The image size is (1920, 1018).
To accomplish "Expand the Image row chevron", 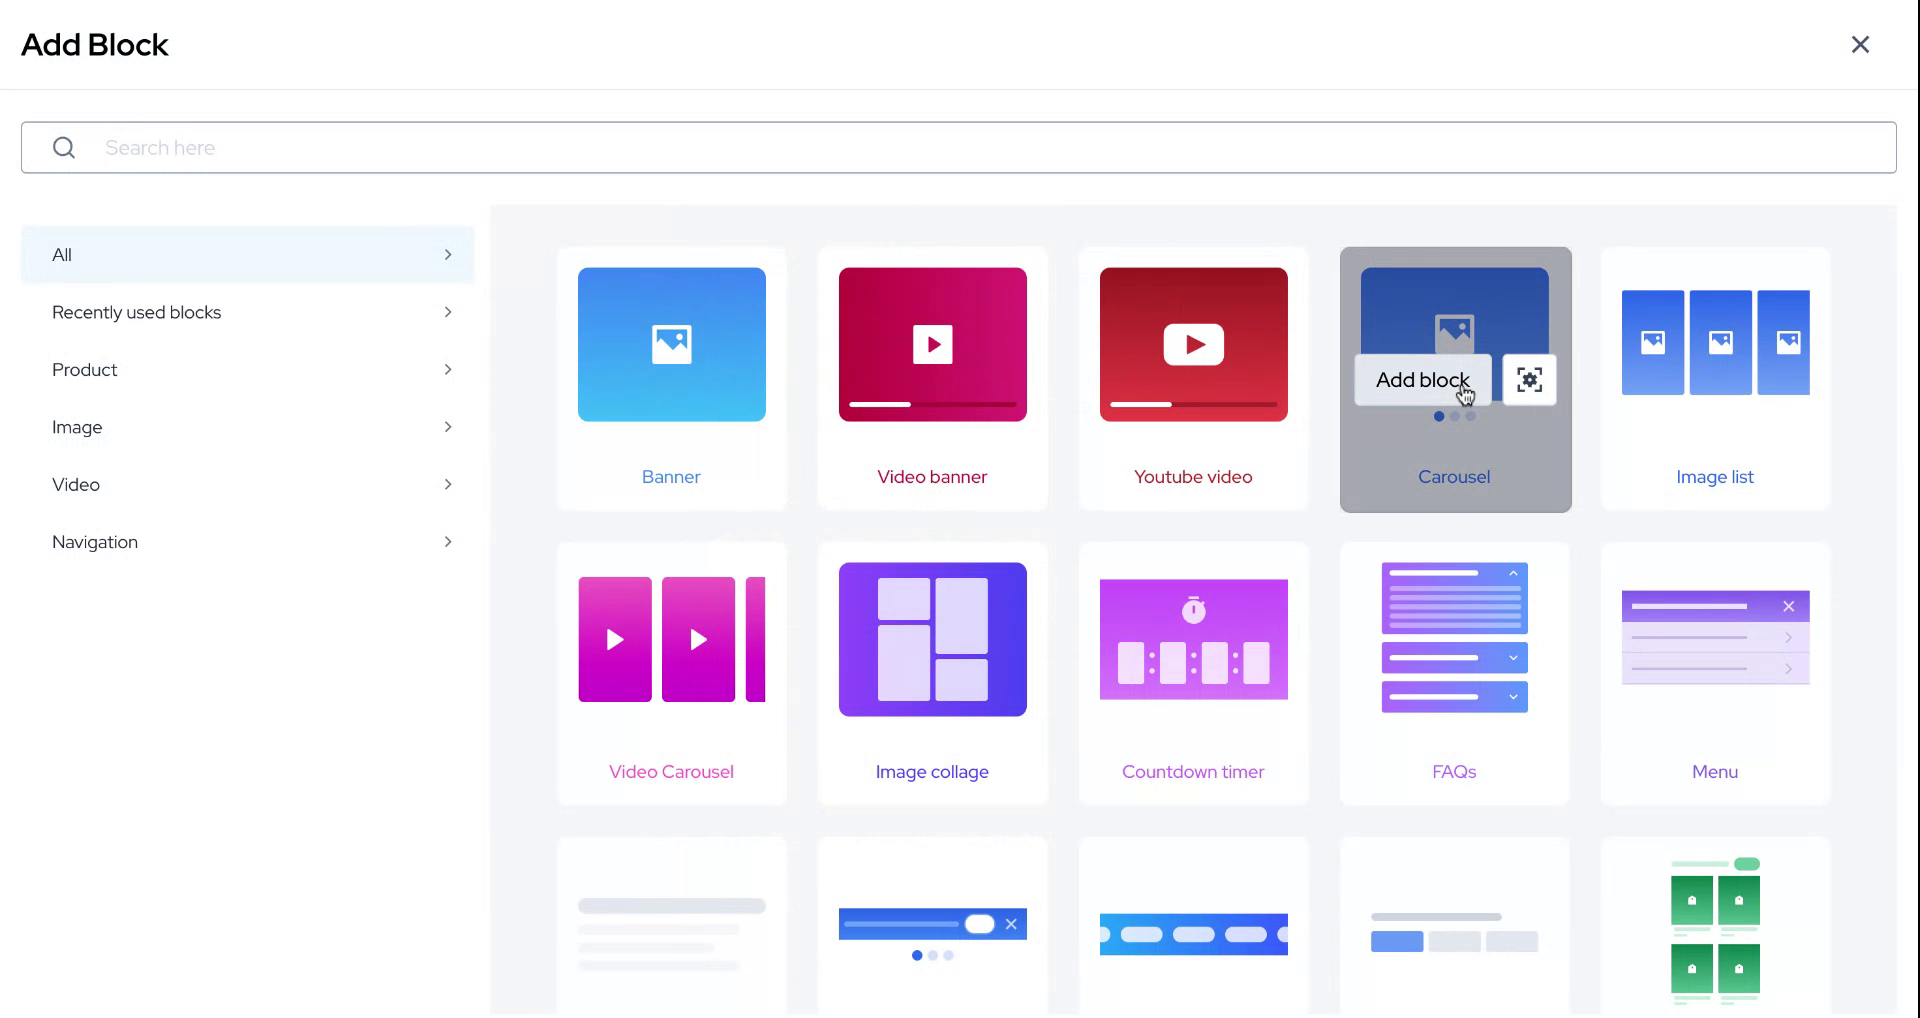I will 448,427.
